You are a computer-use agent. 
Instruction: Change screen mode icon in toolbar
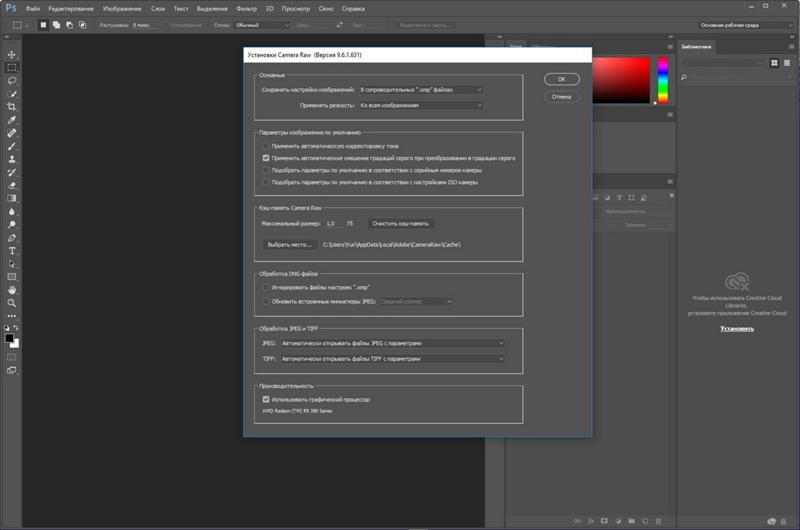pos(12,370)
